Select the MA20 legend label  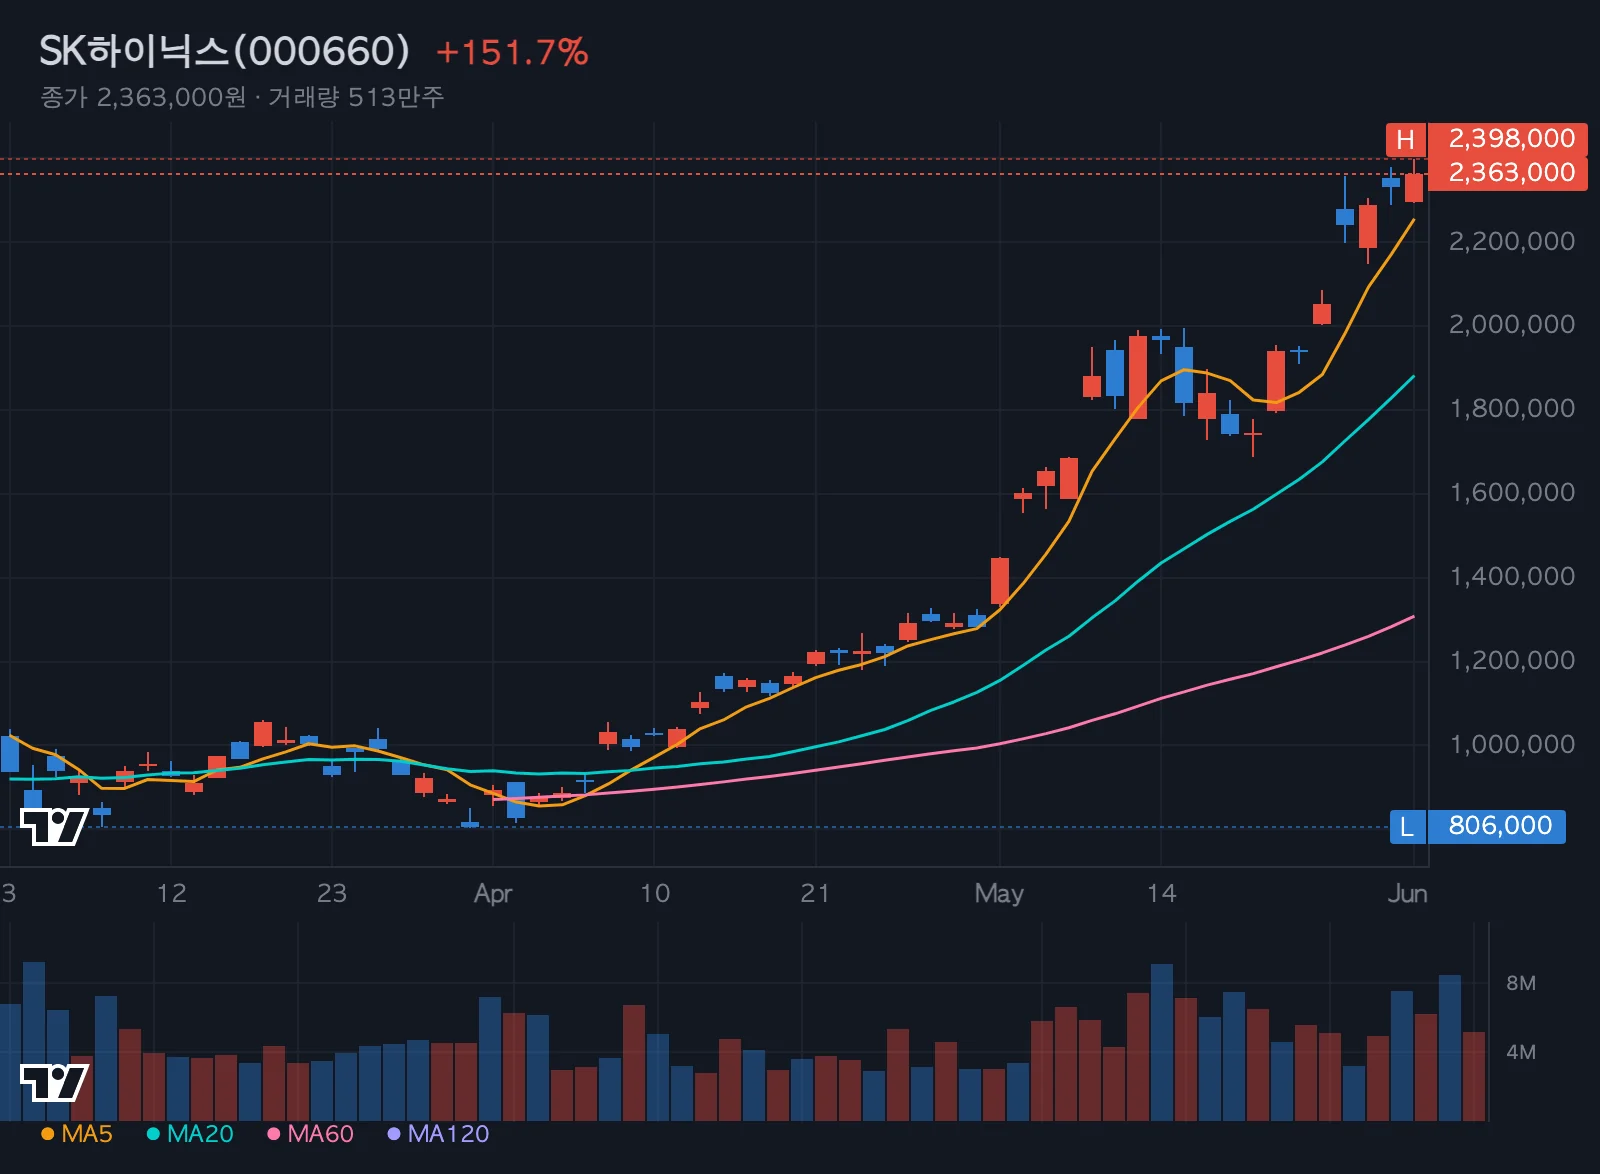point(200,1134)
